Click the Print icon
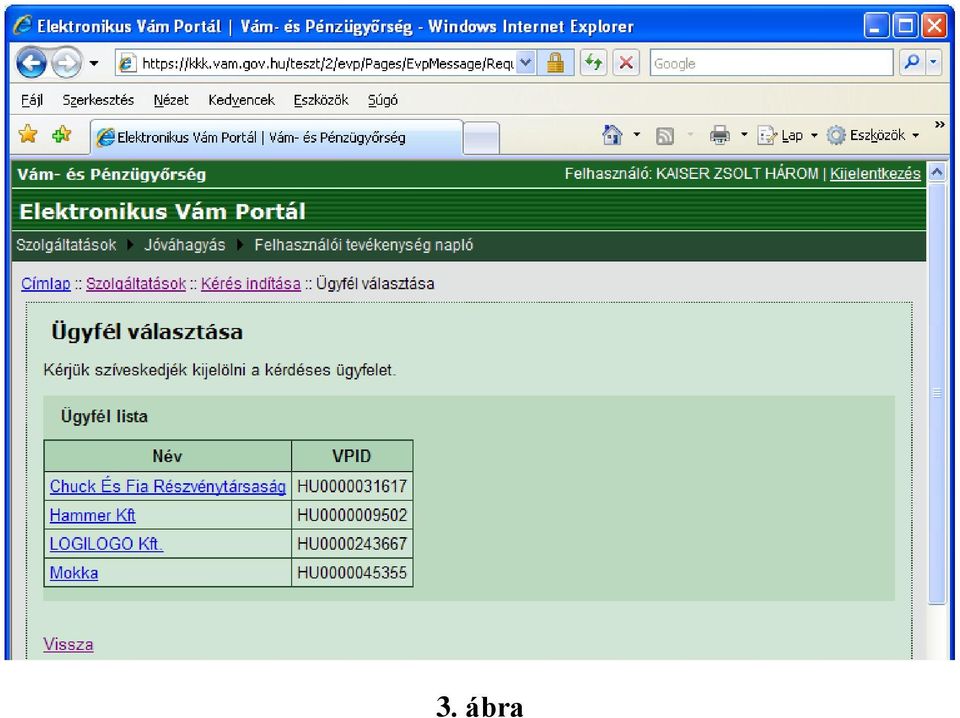Image resolution: width=960 pixels, height=718 pixels. coord(719,135)
